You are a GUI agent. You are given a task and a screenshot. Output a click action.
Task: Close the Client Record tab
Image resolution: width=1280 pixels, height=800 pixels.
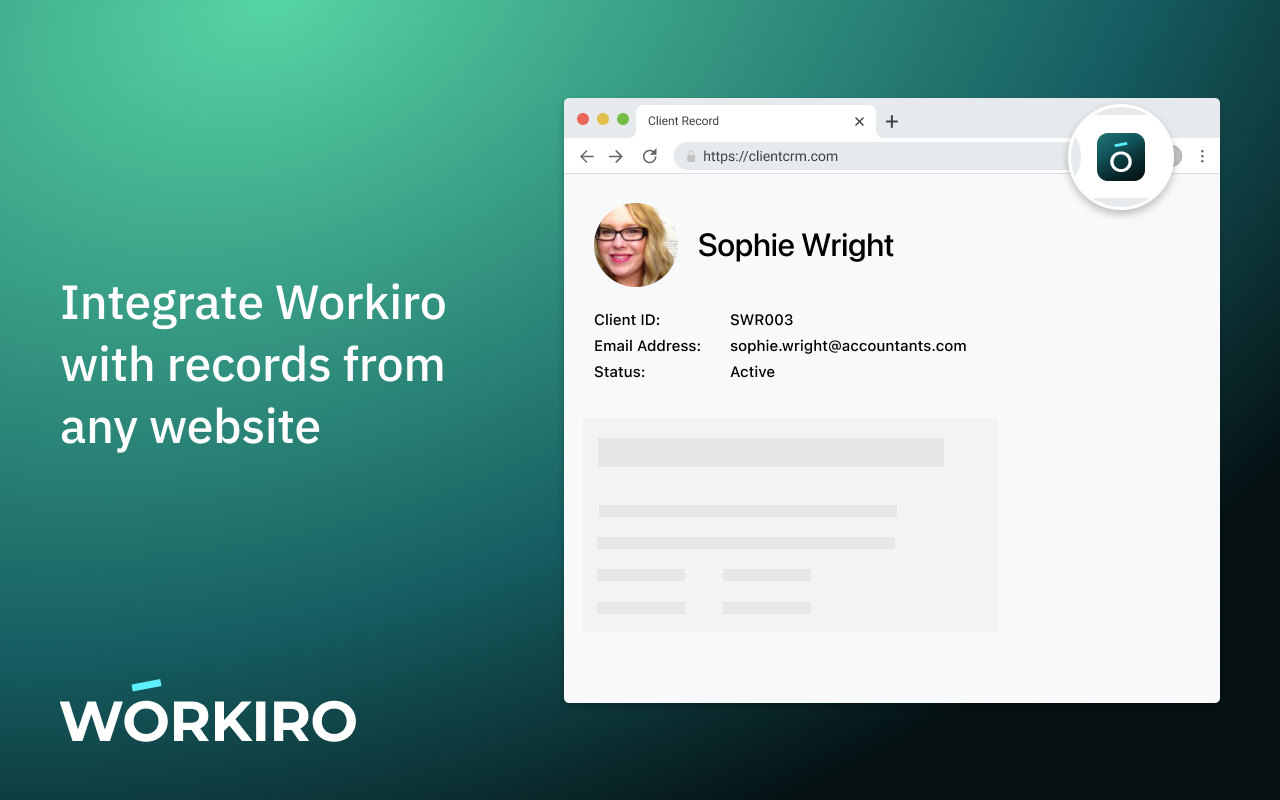tap(859, 121)
